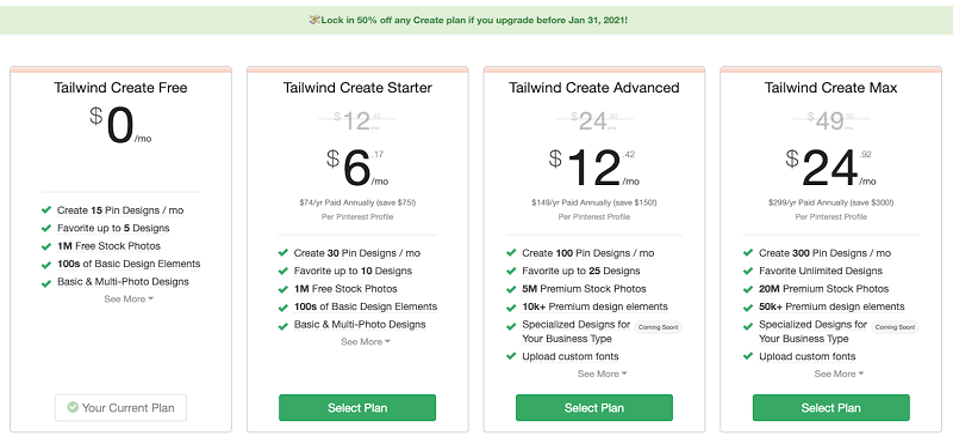
Task: Click the Your Current Plan button
Action: coord(120,408)
